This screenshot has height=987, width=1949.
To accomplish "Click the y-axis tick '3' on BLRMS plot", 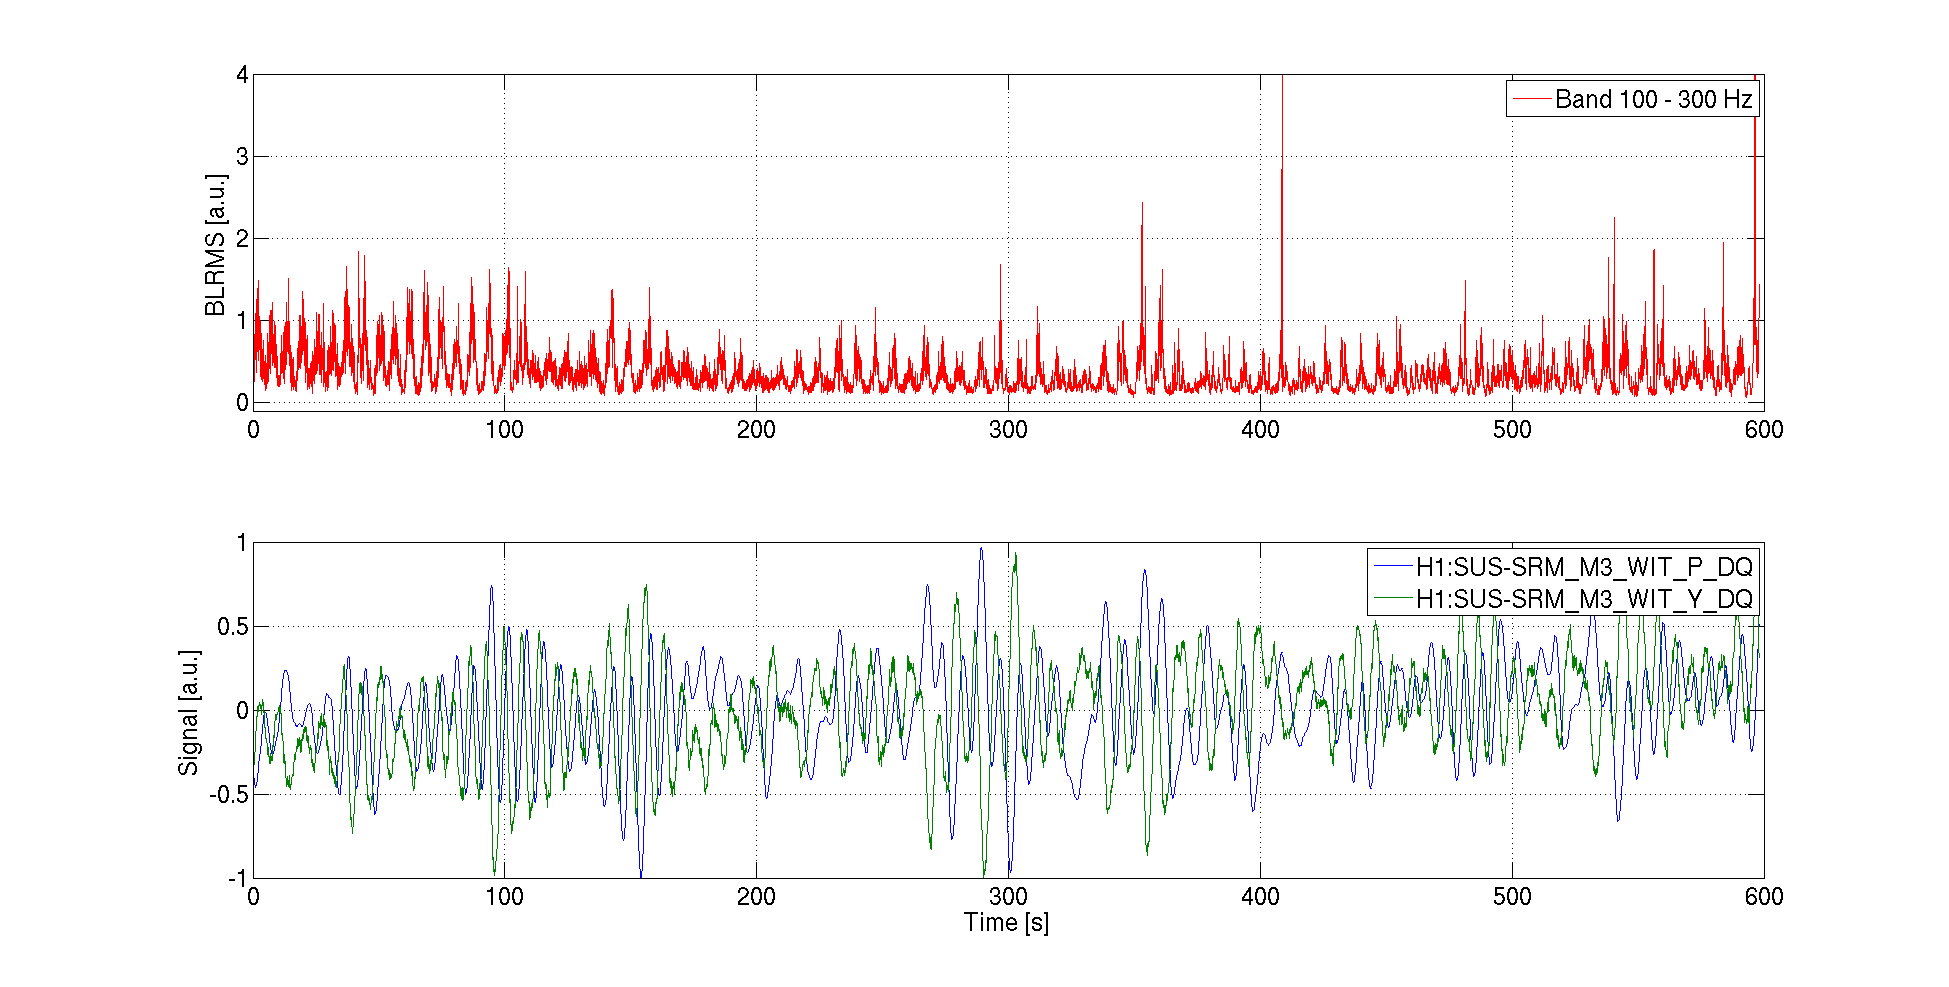I will pyautogui.click(x=242, y=156).
